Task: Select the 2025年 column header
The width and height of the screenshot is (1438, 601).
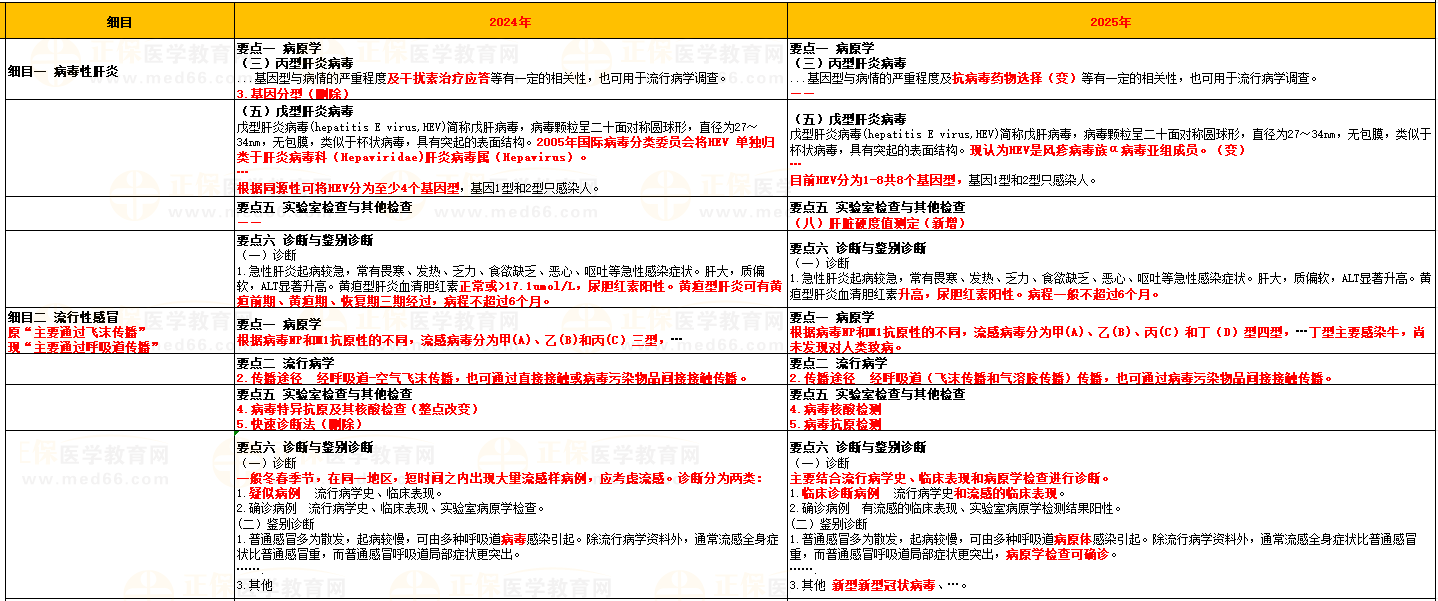Action: (1111, 21)
